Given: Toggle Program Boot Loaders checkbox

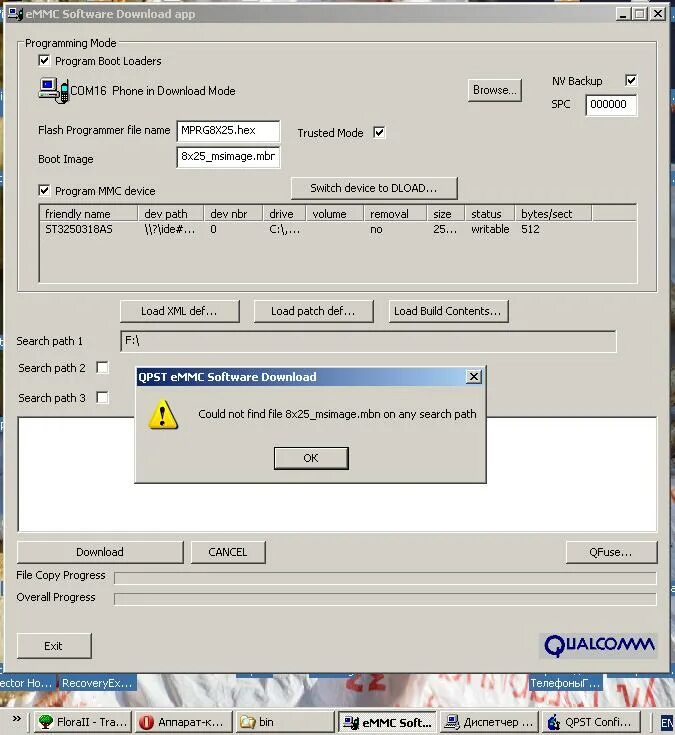Looking at the screenshot, I should point(44,60).
